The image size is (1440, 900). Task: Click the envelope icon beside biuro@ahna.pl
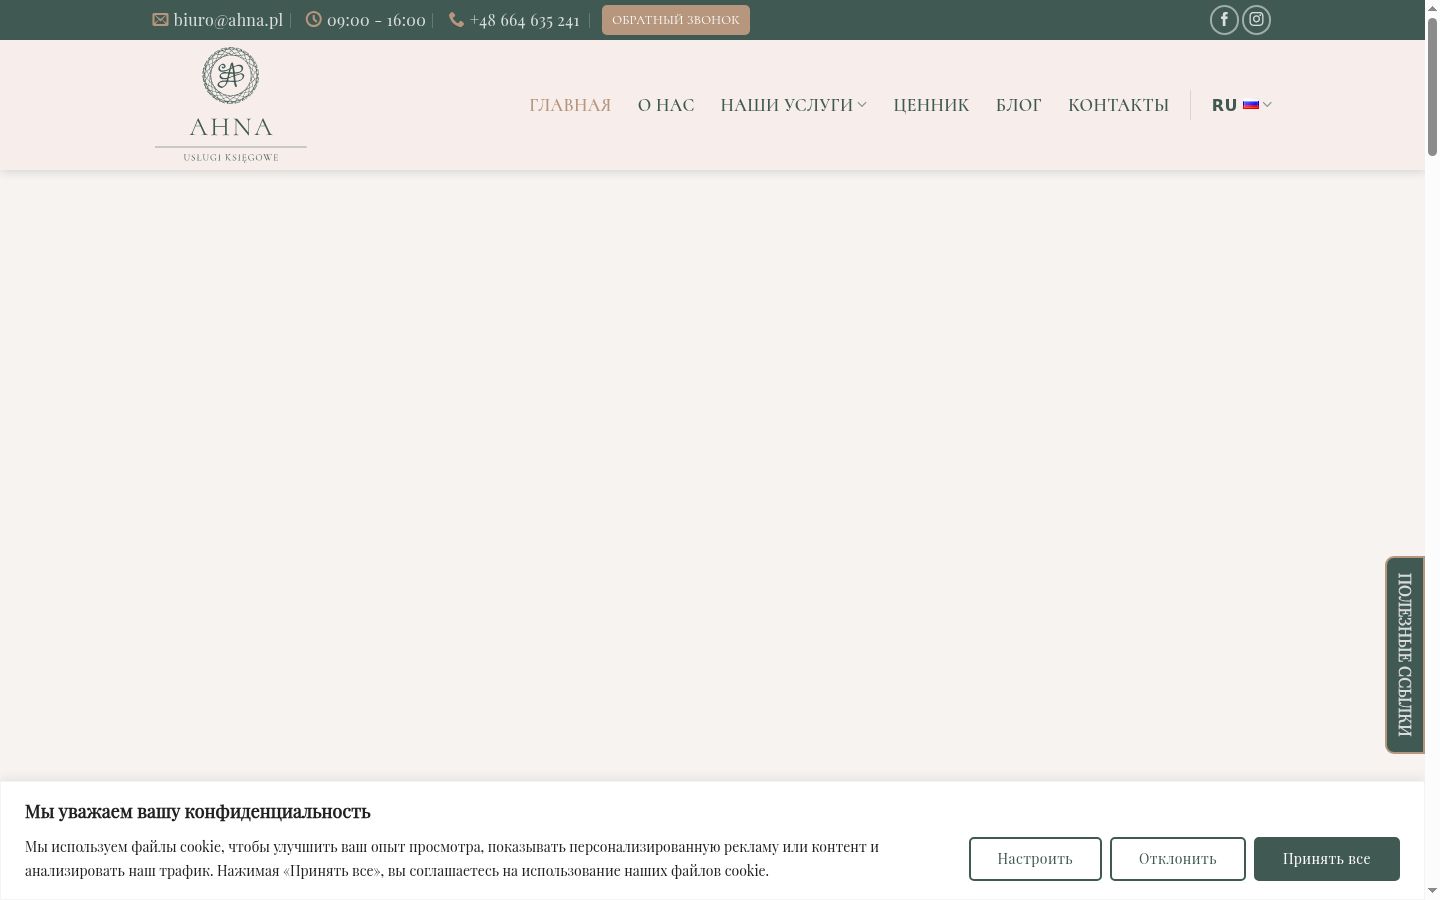click(160, 20)
